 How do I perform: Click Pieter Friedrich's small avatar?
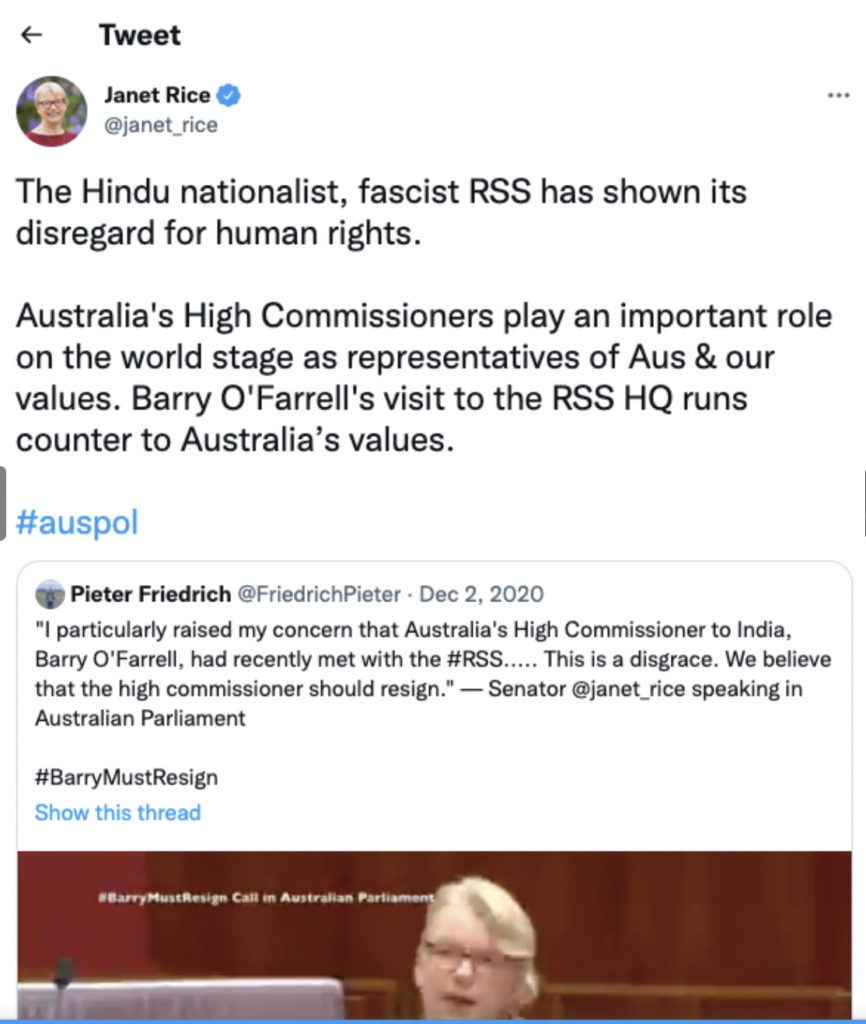pyautogui.click(x=49, y=595)
